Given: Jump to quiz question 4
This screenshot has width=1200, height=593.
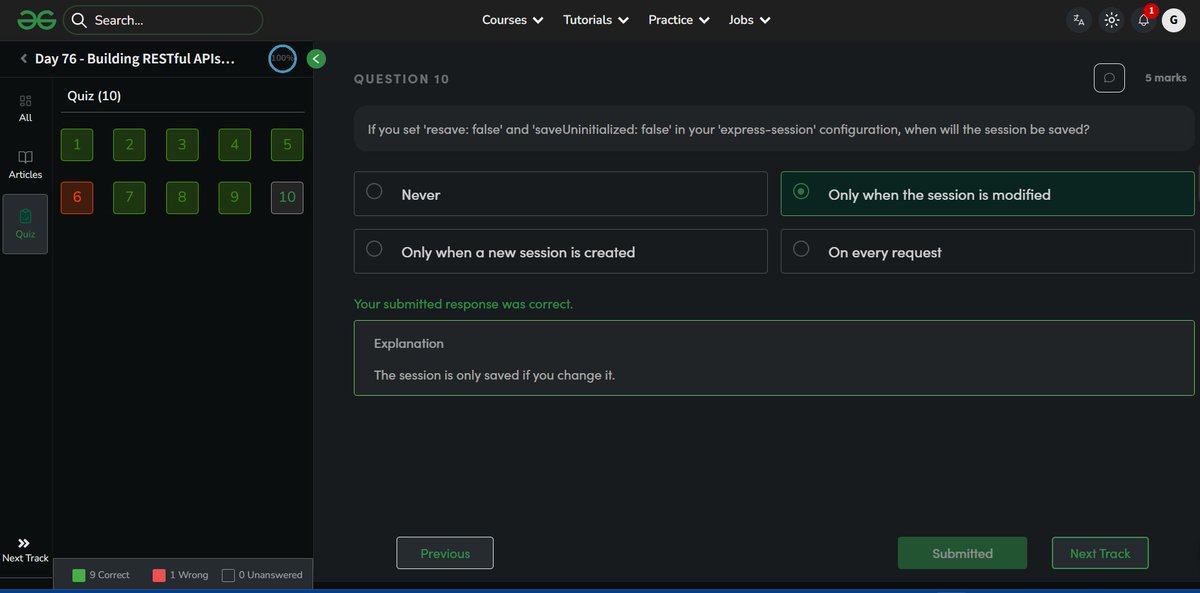Looking at the screenshot, I should [234, 145].
